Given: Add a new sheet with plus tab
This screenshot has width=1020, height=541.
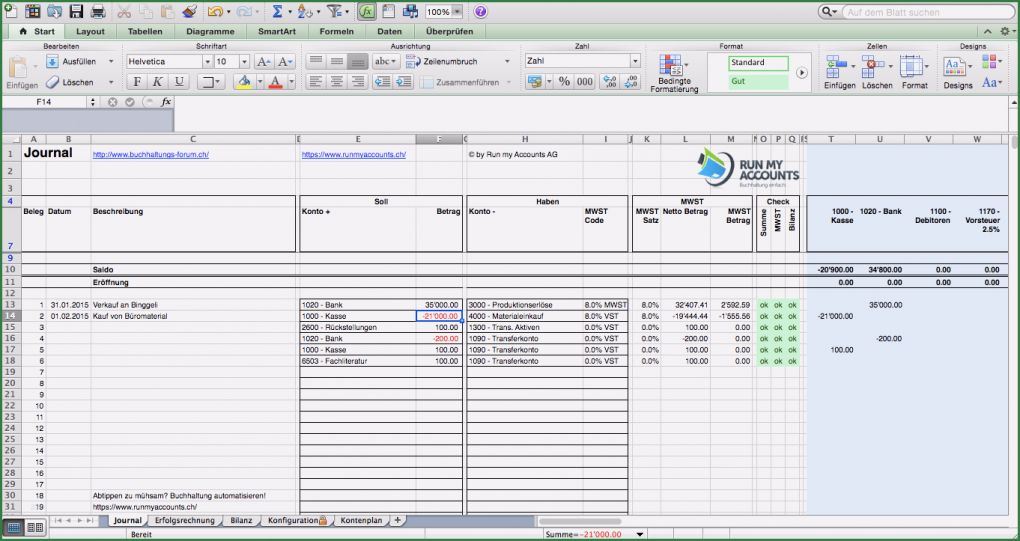Looking at the screenshot, I should (x=397, y=521).
